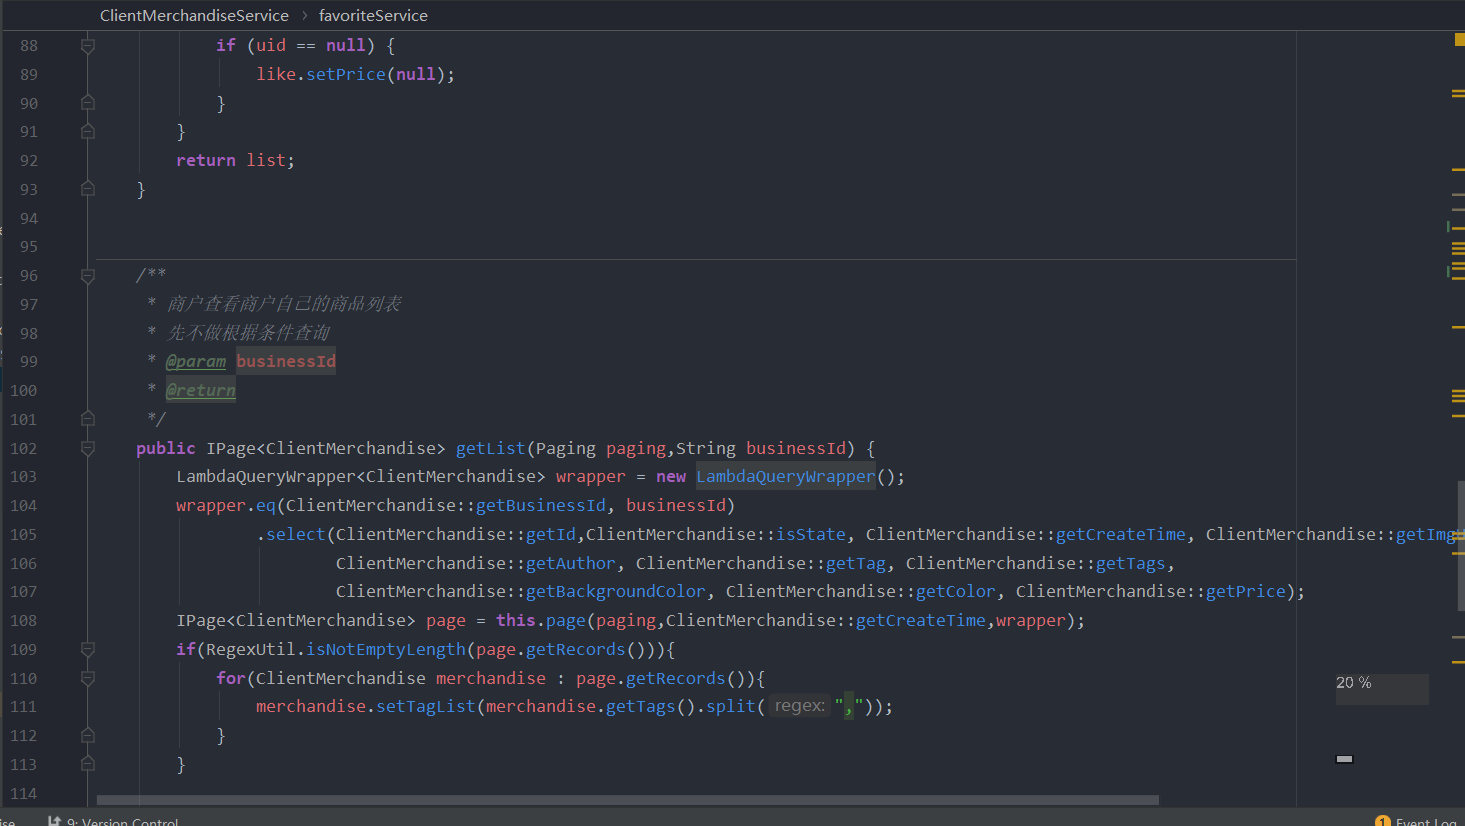Collapse the for-loop fold marker on line 110
The width and height of the screenshot is (1465, 826).
[88, 679]
